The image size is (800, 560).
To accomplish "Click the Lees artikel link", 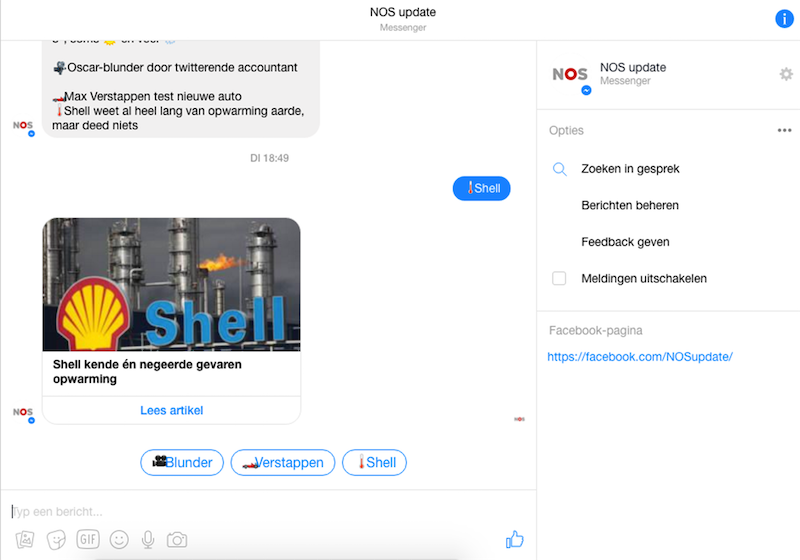I will pos(171,410).
